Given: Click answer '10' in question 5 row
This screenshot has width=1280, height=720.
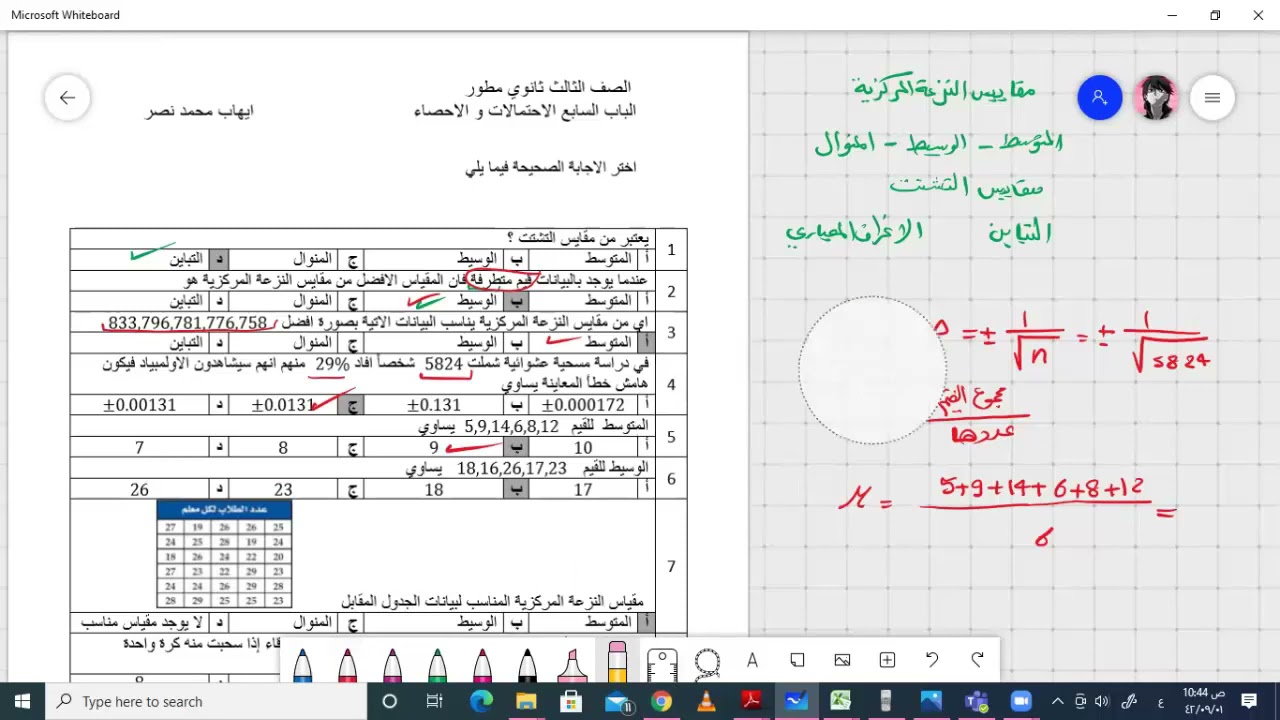Looking at the screenshot, I should 583,448.
